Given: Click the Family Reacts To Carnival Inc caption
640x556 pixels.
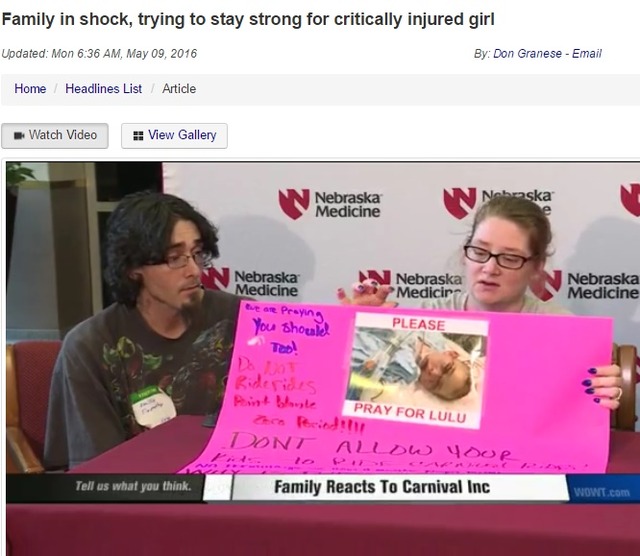Looking at the screenshot, I should coord(382,487).
